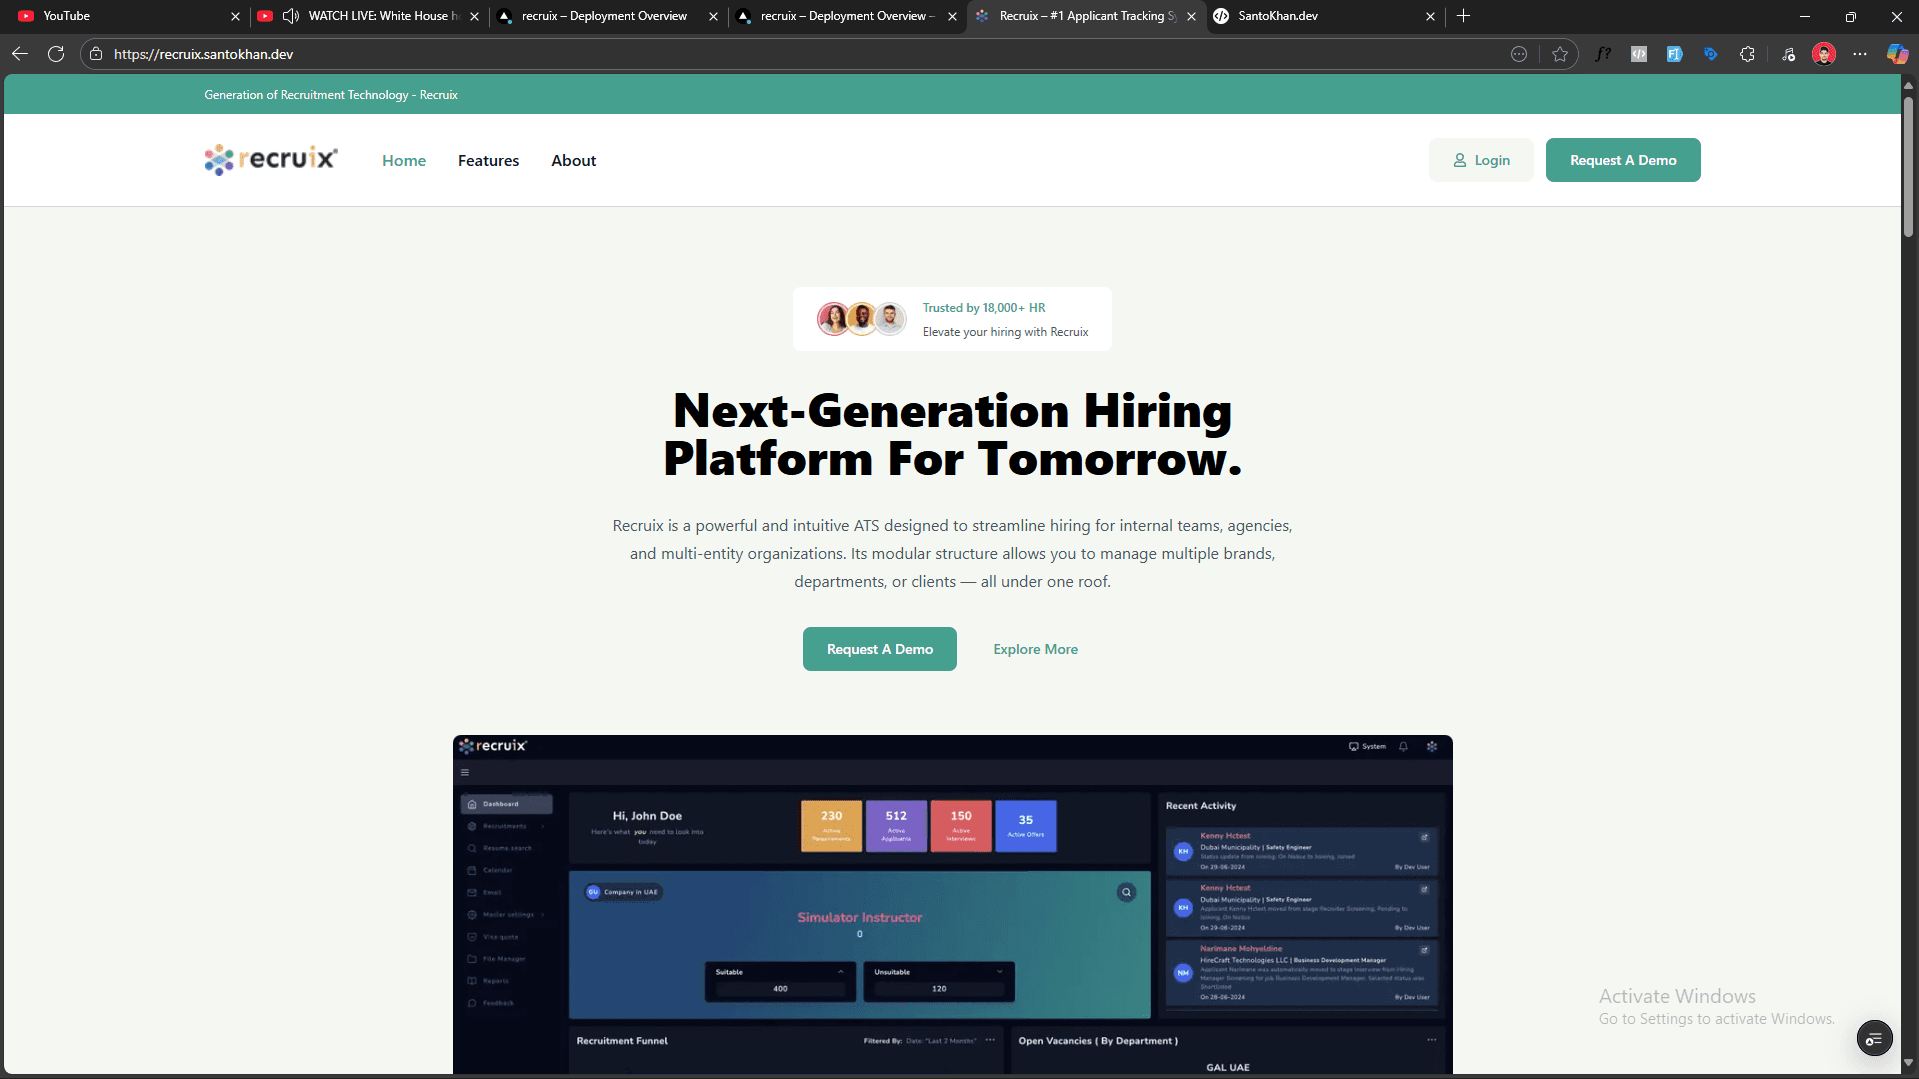Open browser settings and more menu
This screenshot has height=1079, width=1919.
coord(1860,54)
